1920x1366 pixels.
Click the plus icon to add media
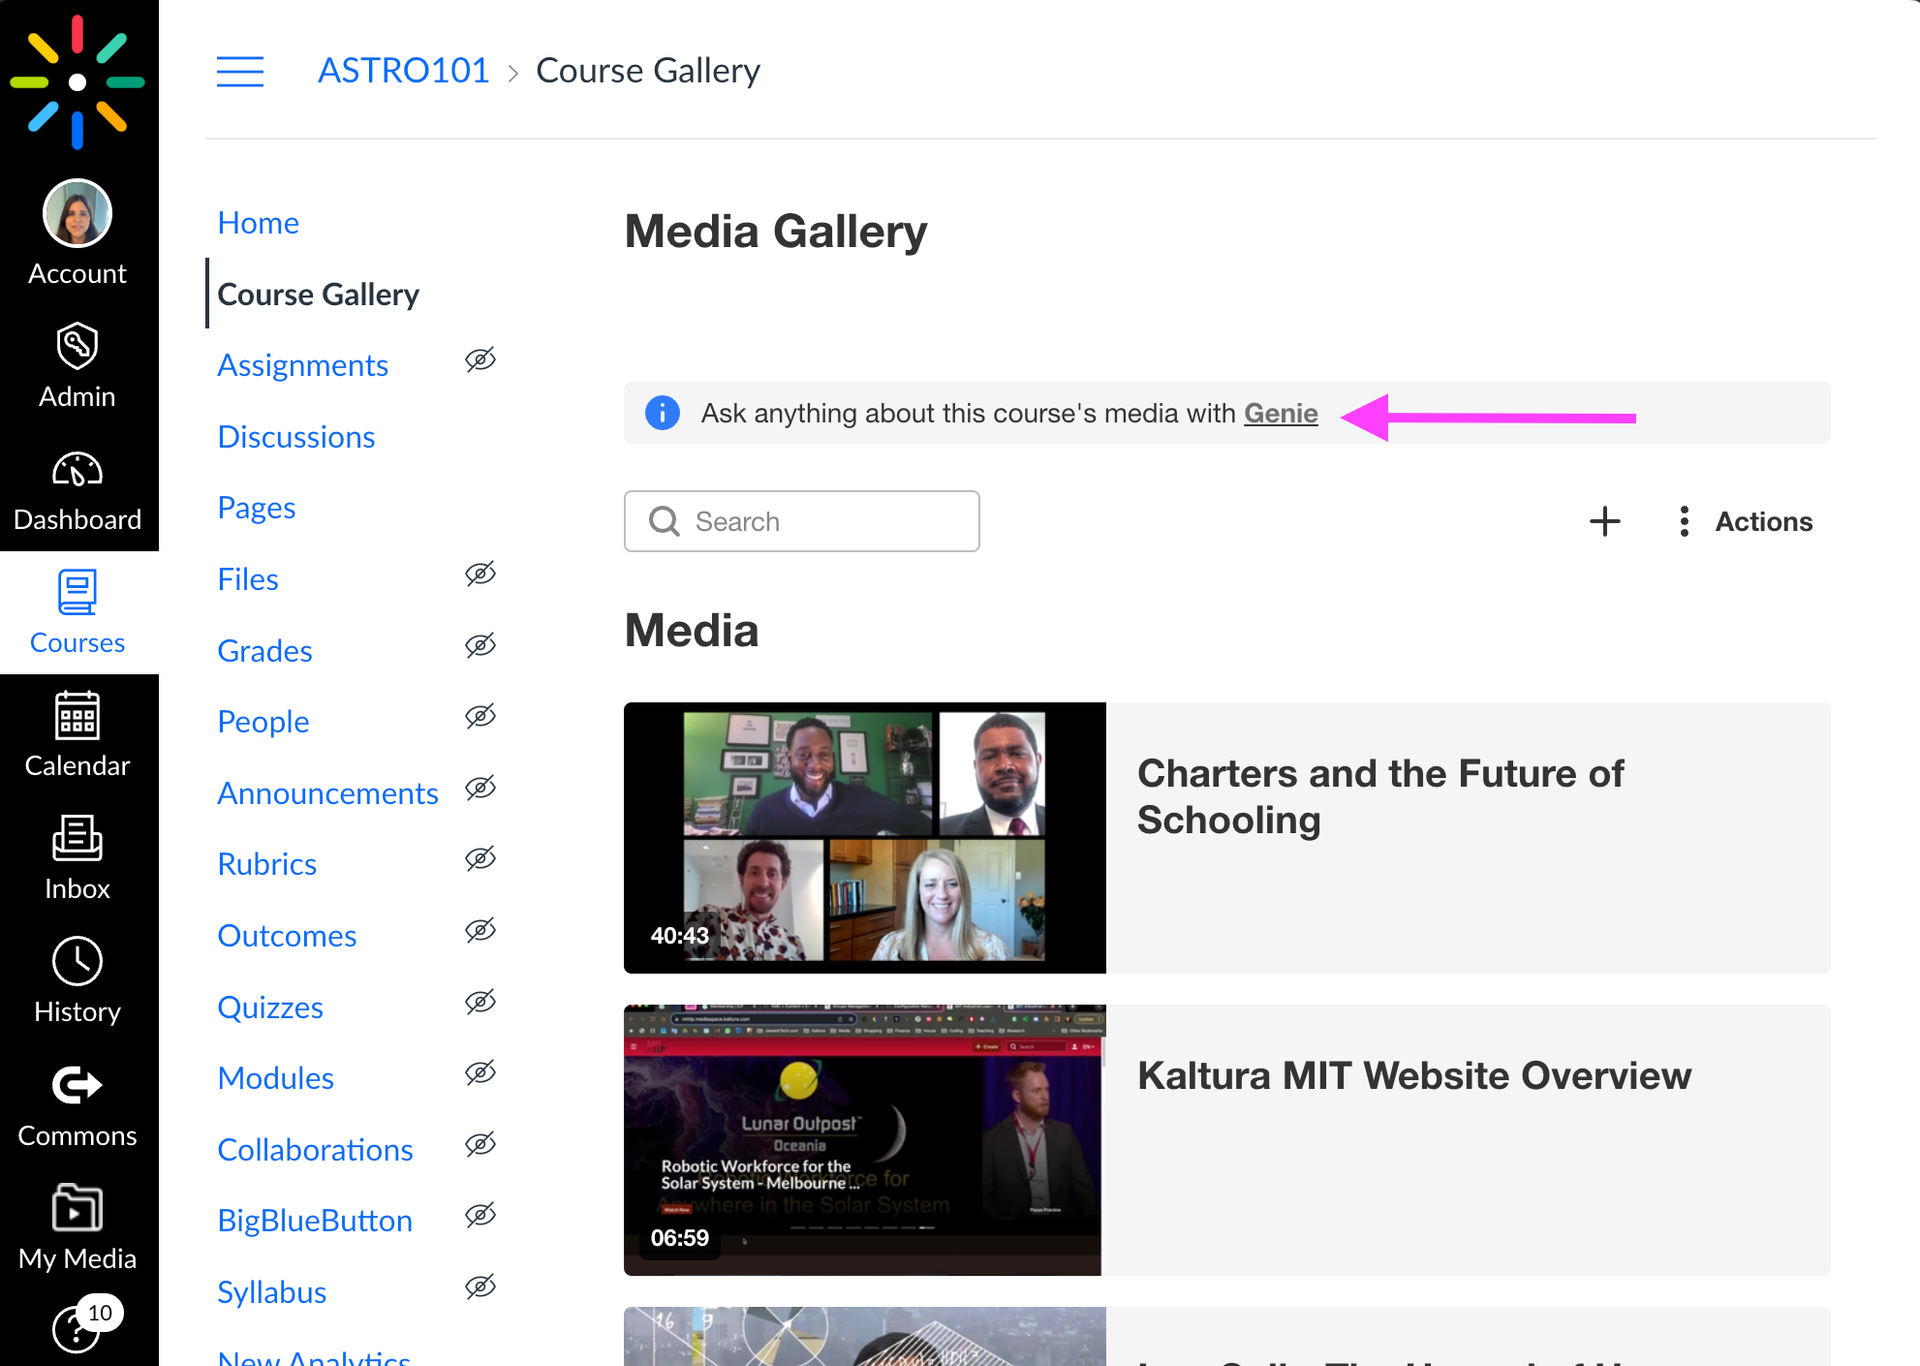(1604, 521)
